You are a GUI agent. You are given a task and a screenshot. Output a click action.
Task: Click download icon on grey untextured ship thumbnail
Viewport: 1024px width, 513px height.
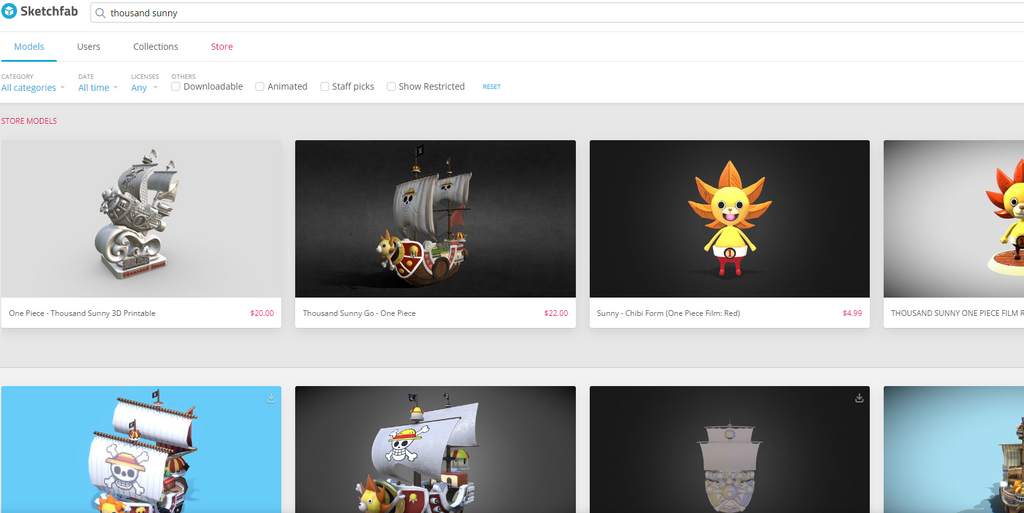coord(859,398)
